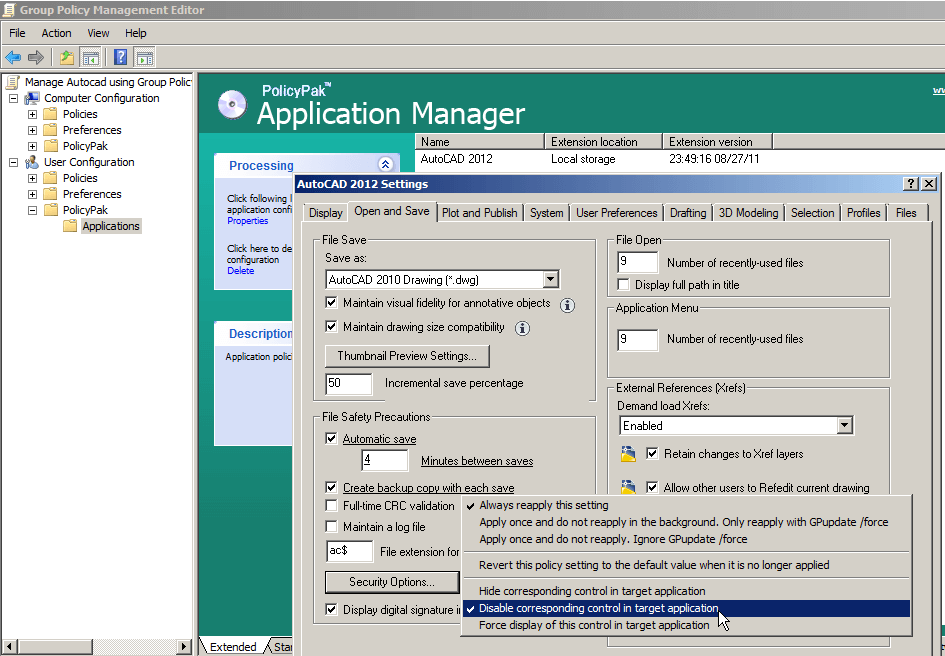Image resolution: width=945 pixels, height=656 pixels.
Task: Click Incremental save percentage field
Action: pos(348,383)
